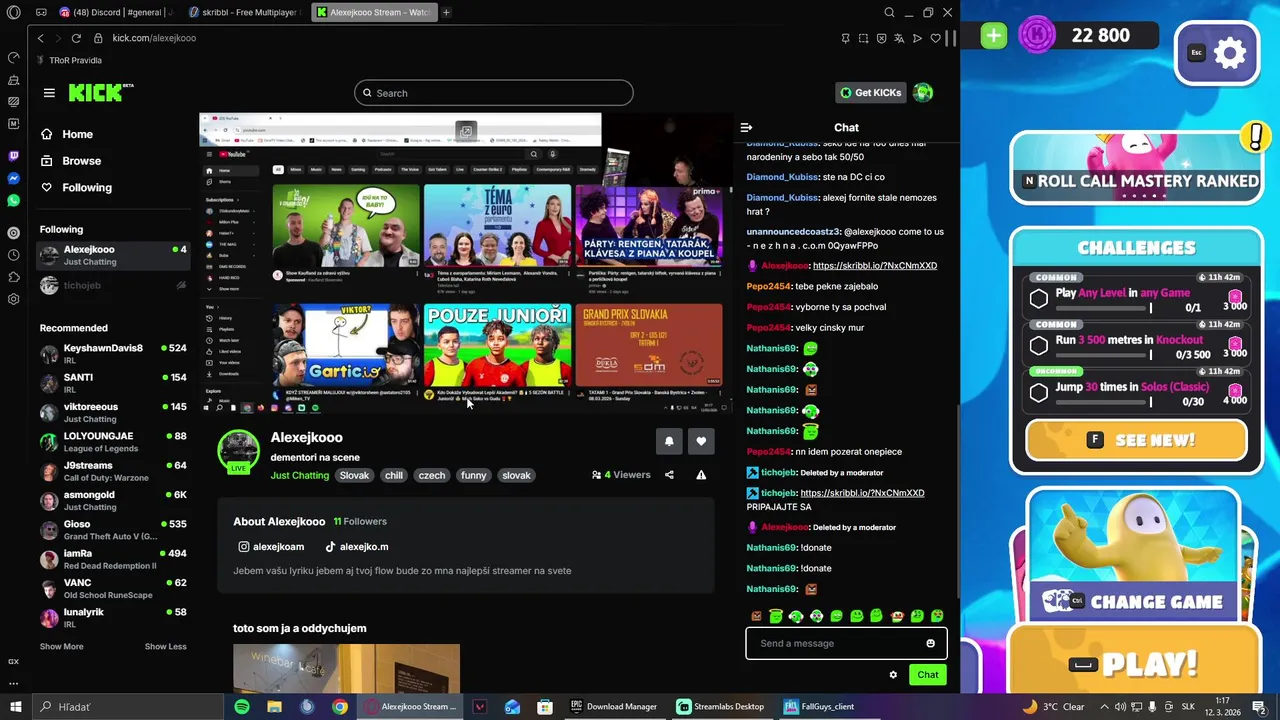Report stream via warning triangle icon
The image size is (1280, 720).
(701, 475)
